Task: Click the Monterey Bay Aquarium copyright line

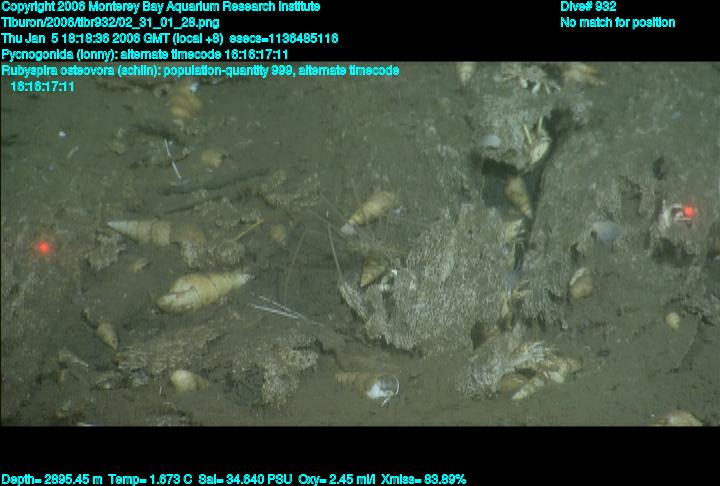Action: pos(161,7)
